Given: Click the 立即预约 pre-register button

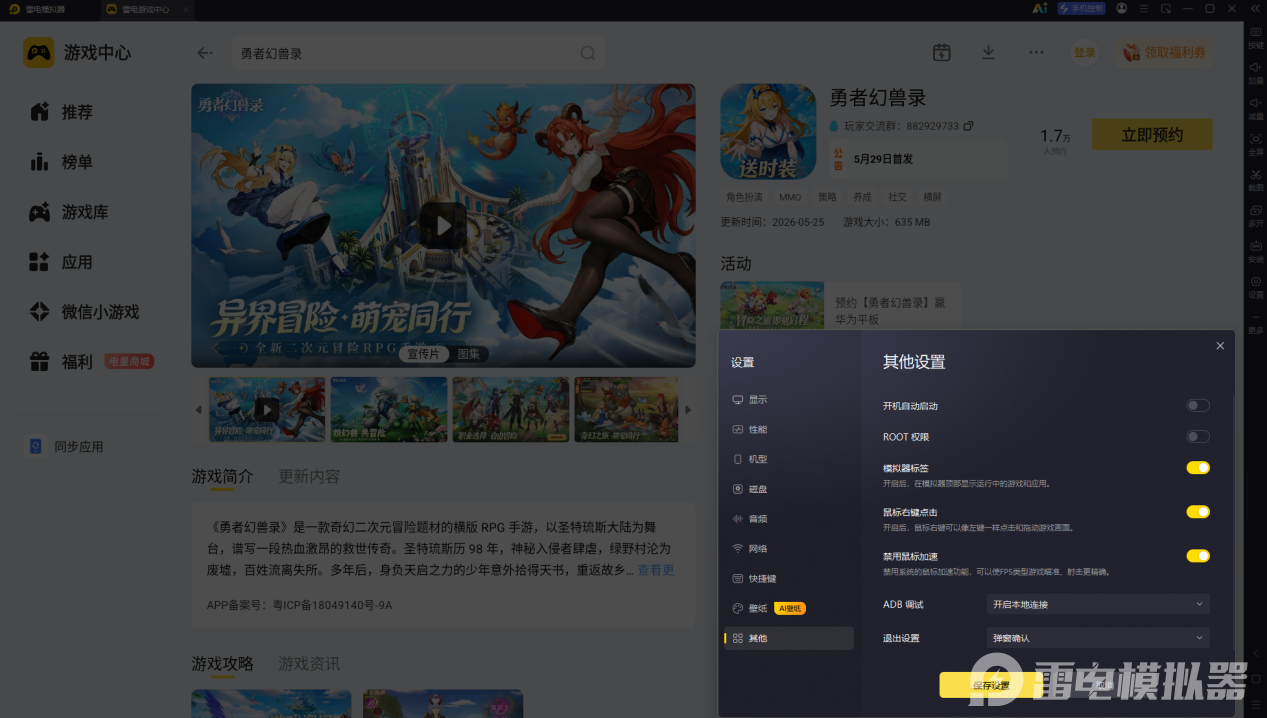Looking at the screenshot, I should tap(1152, 135).
